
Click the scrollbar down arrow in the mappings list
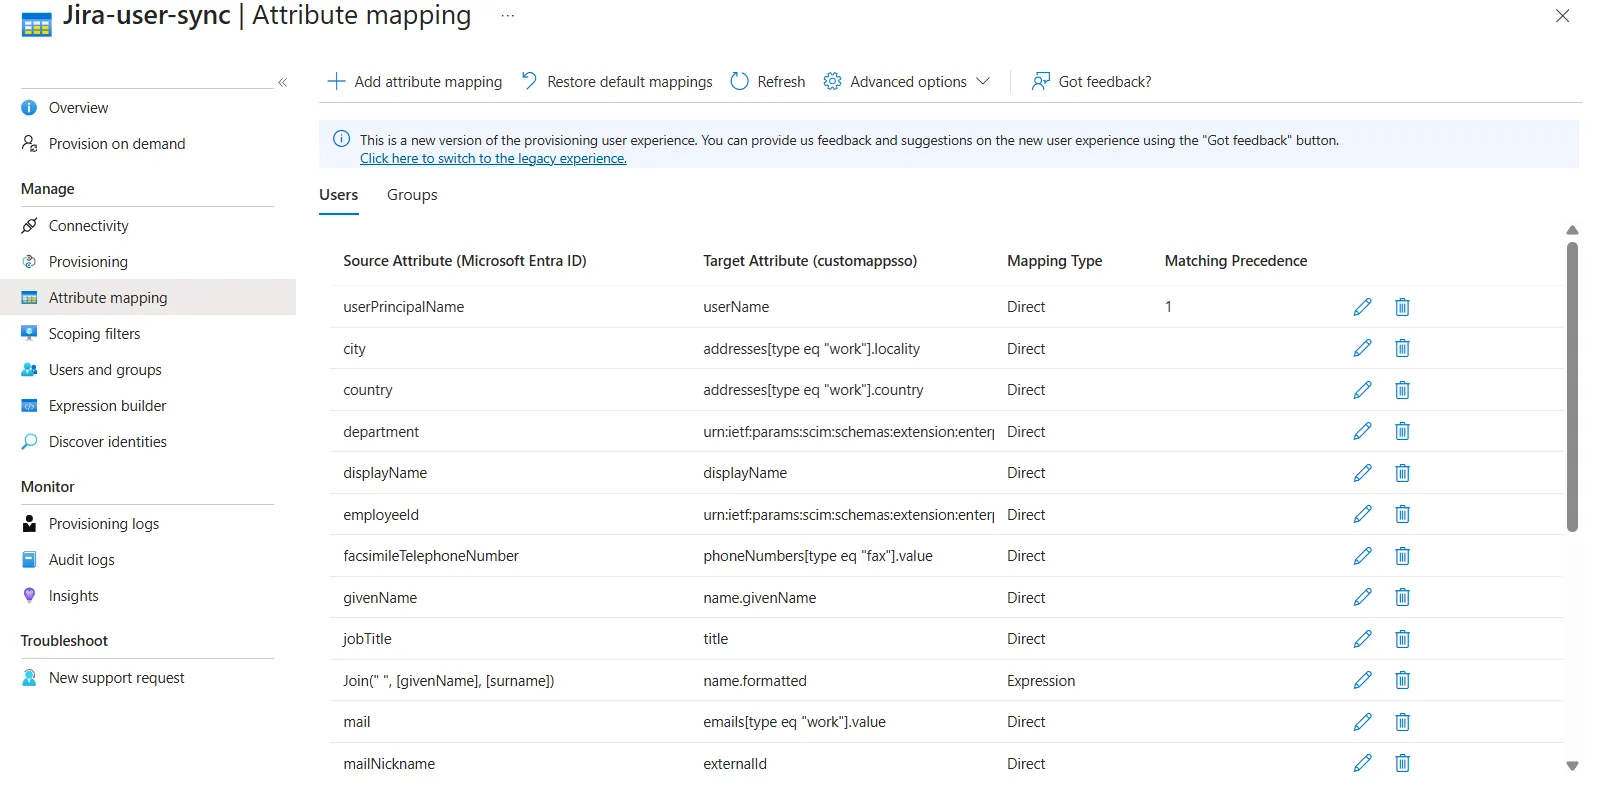coord(1572,766)
